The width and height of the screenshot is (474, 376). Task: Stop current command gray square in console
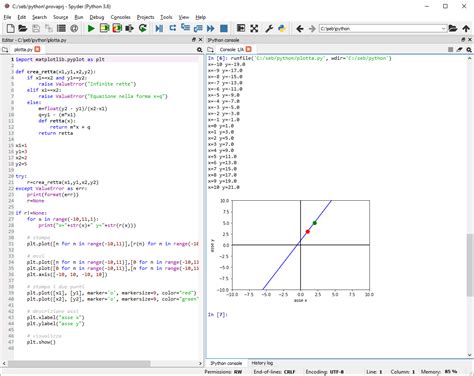(451, 50)
